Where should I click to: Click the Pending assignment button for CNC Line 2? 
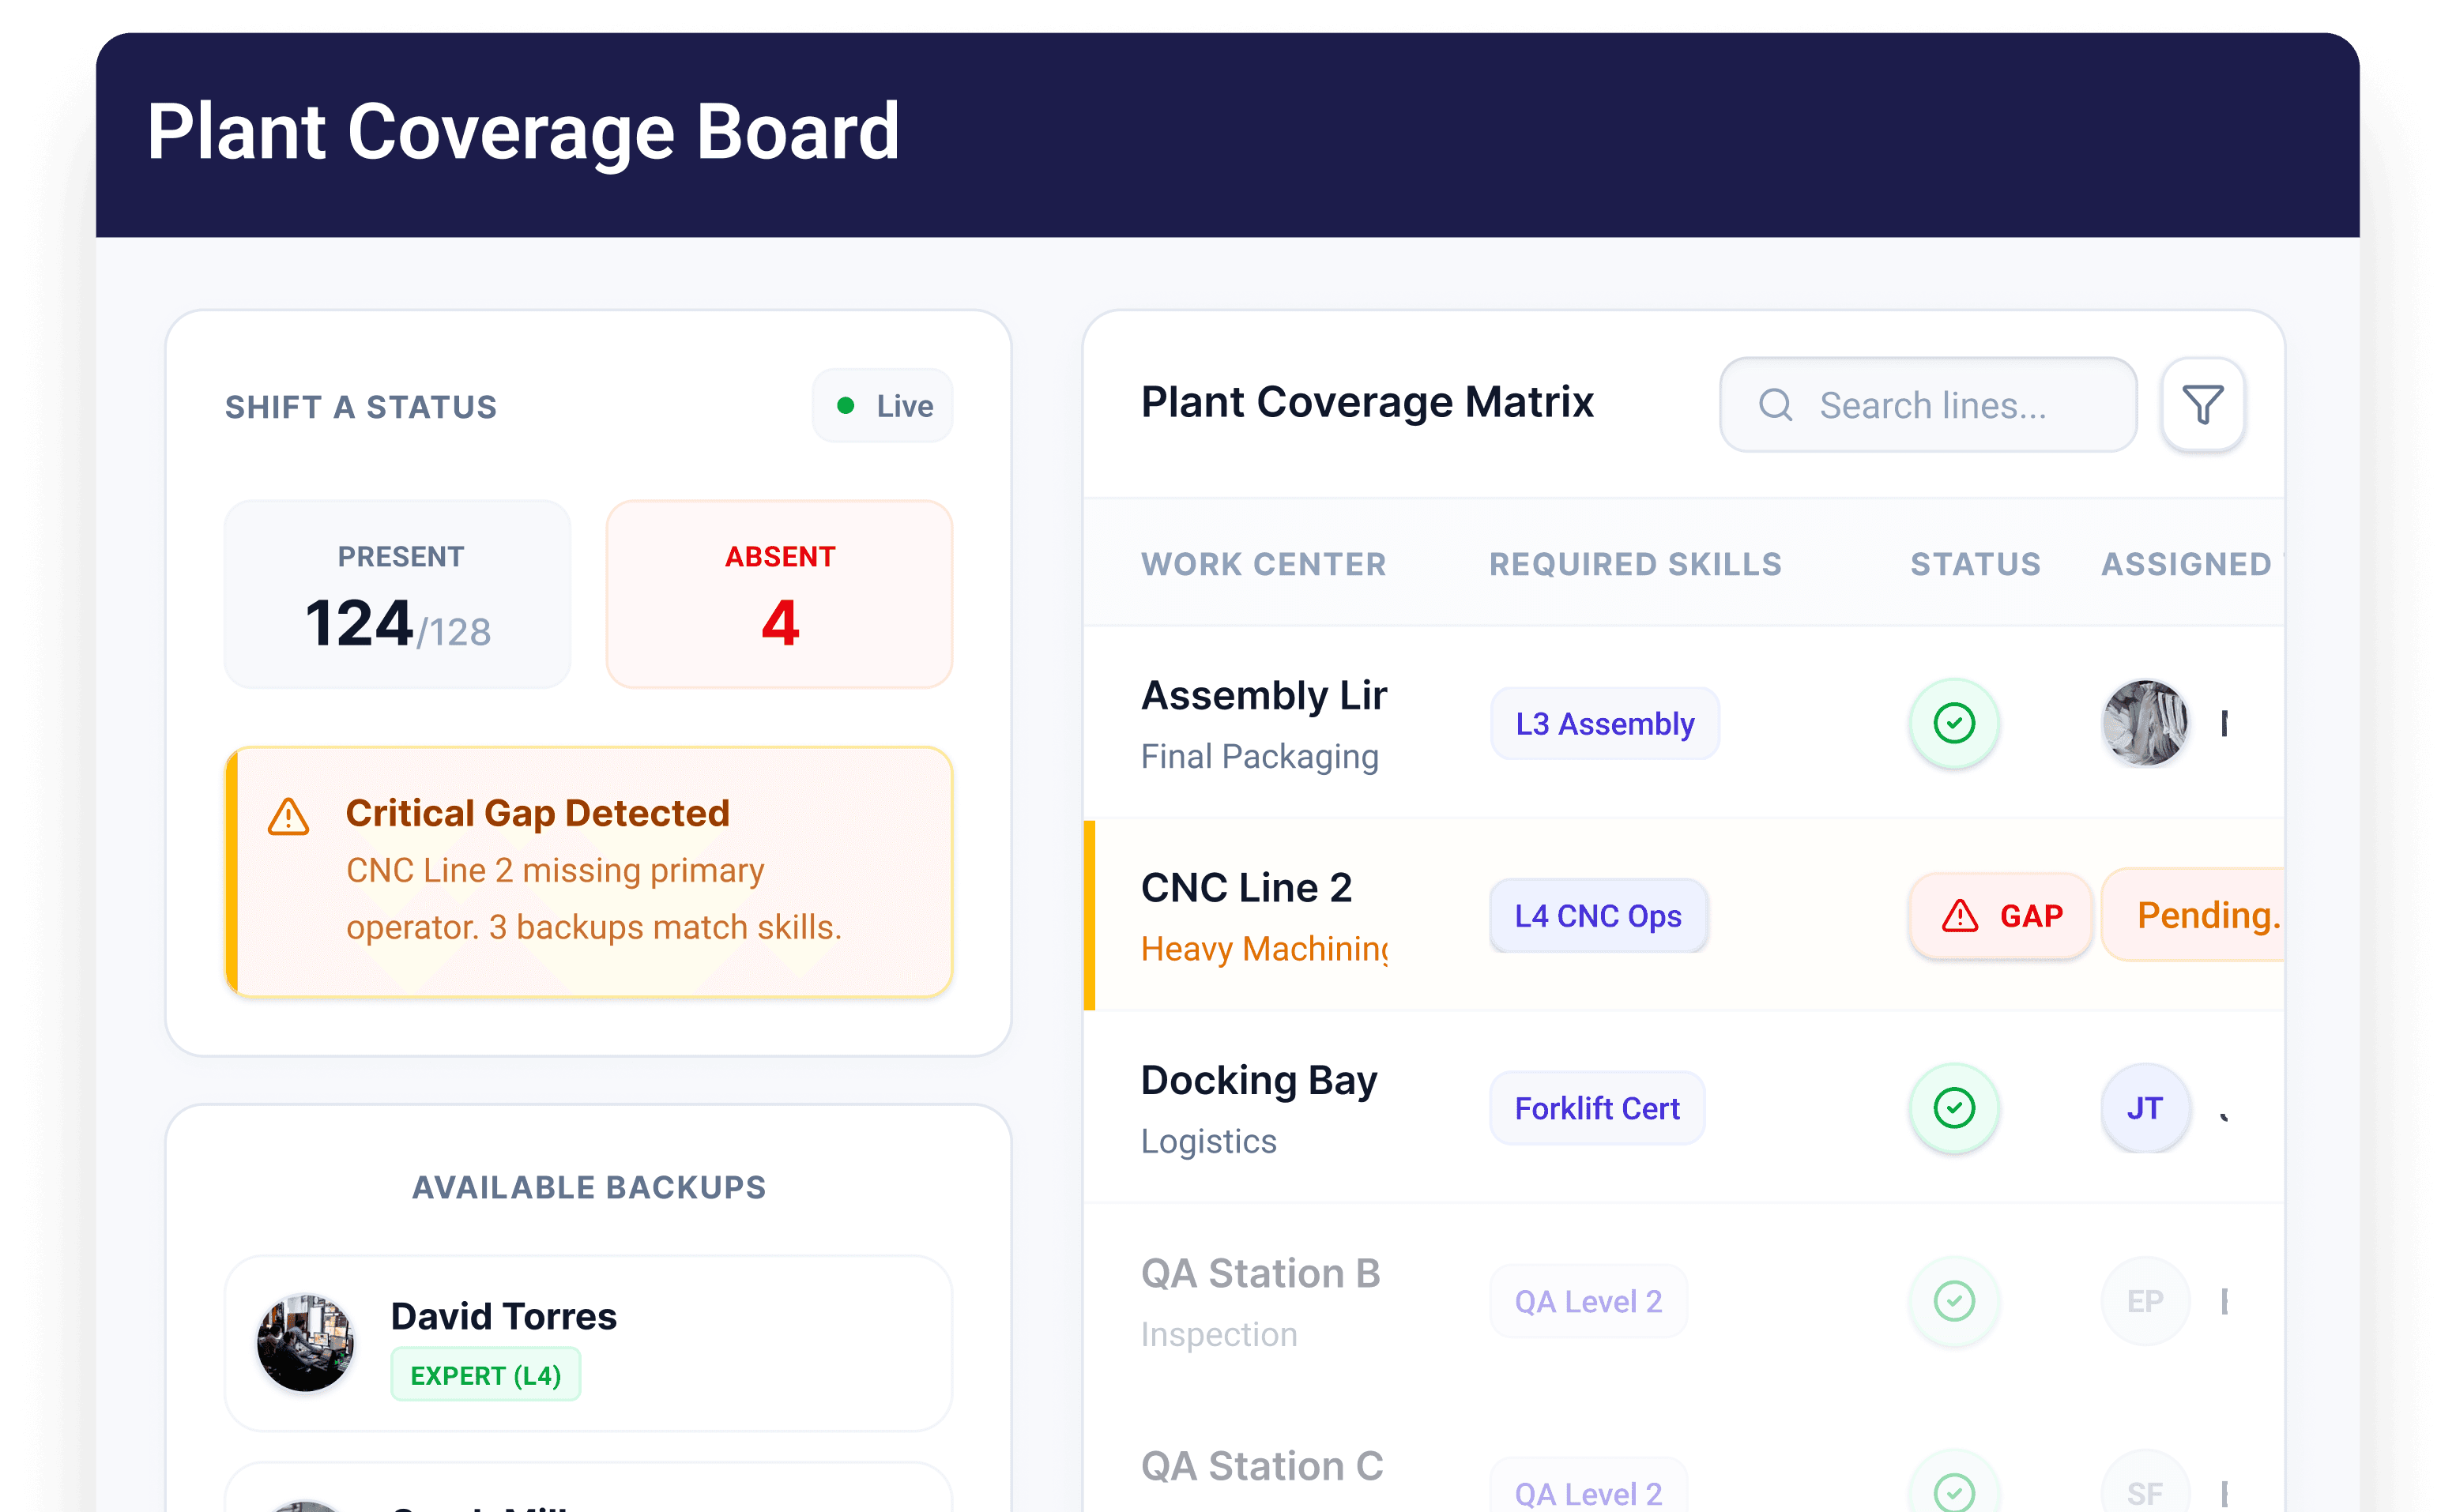(2193, 915)
